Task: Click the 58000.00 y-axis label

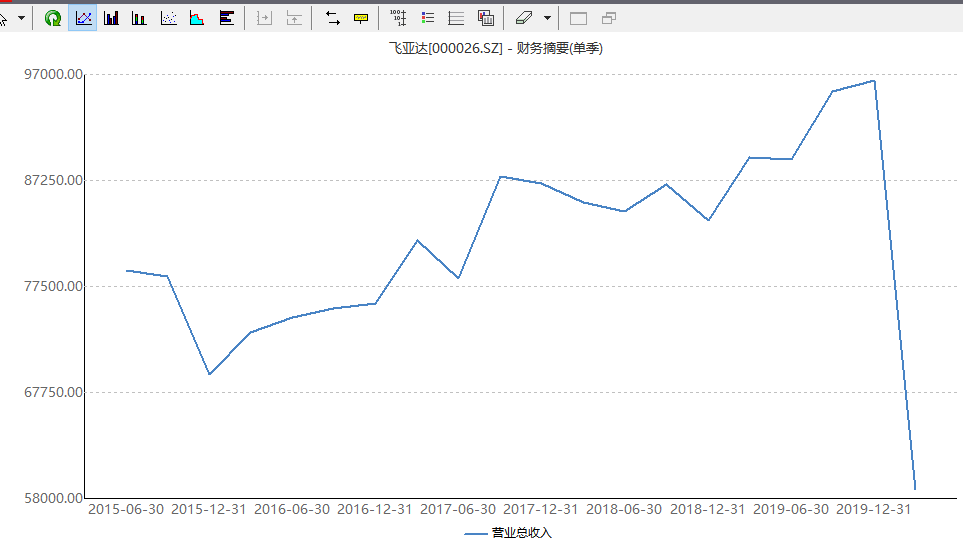Action: (x=53, y=498)
